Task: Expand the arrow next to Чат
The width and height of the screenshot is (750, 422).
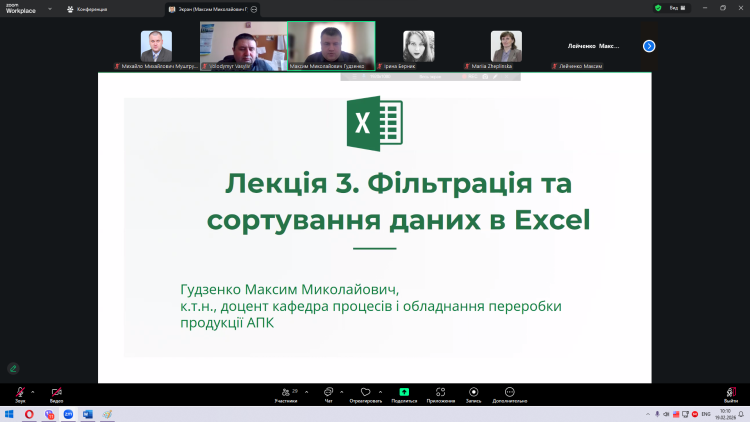Action: (342, 391)
